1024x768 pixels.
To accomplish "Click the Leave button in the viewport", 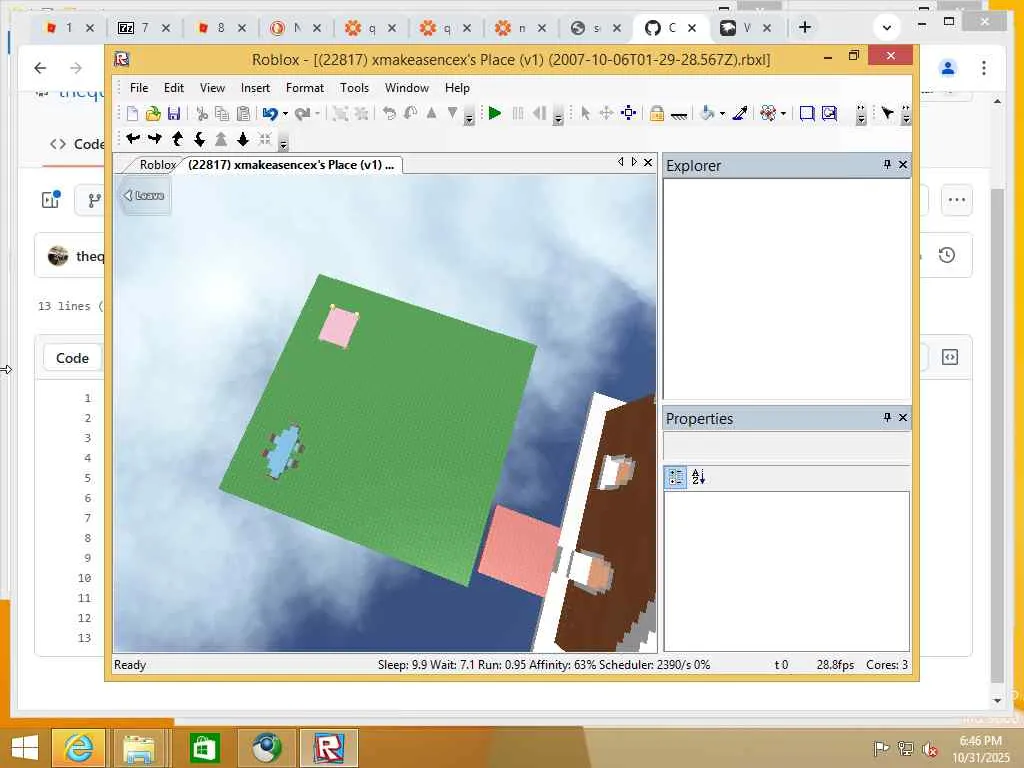I will pyautogui.click(x=144, y=195).
